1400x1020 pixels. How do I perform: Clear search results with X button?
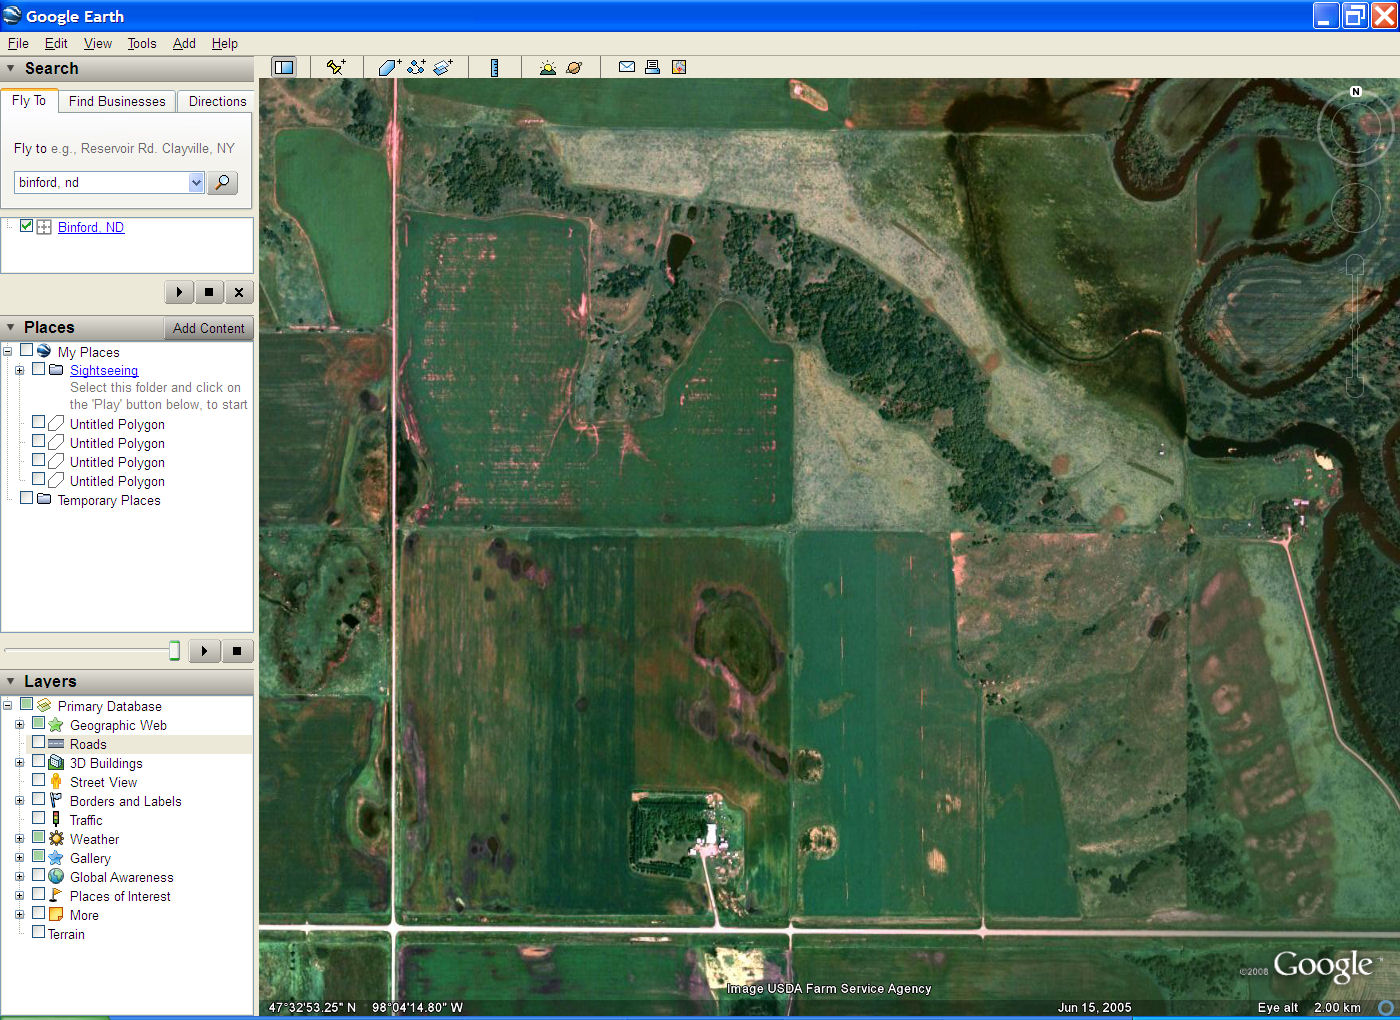[239, 292]
